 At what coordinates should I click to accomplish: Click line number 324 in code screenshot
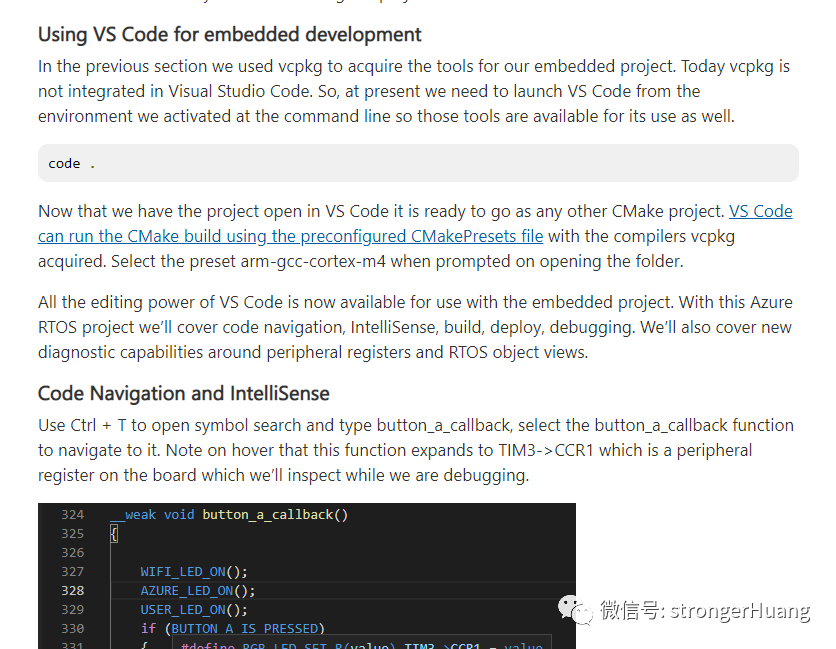(73, 515)
